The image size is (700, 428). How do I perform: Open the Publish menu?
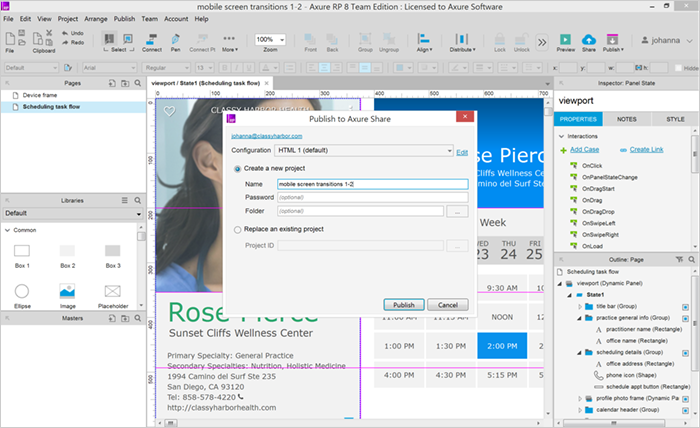tap(124, 19)
